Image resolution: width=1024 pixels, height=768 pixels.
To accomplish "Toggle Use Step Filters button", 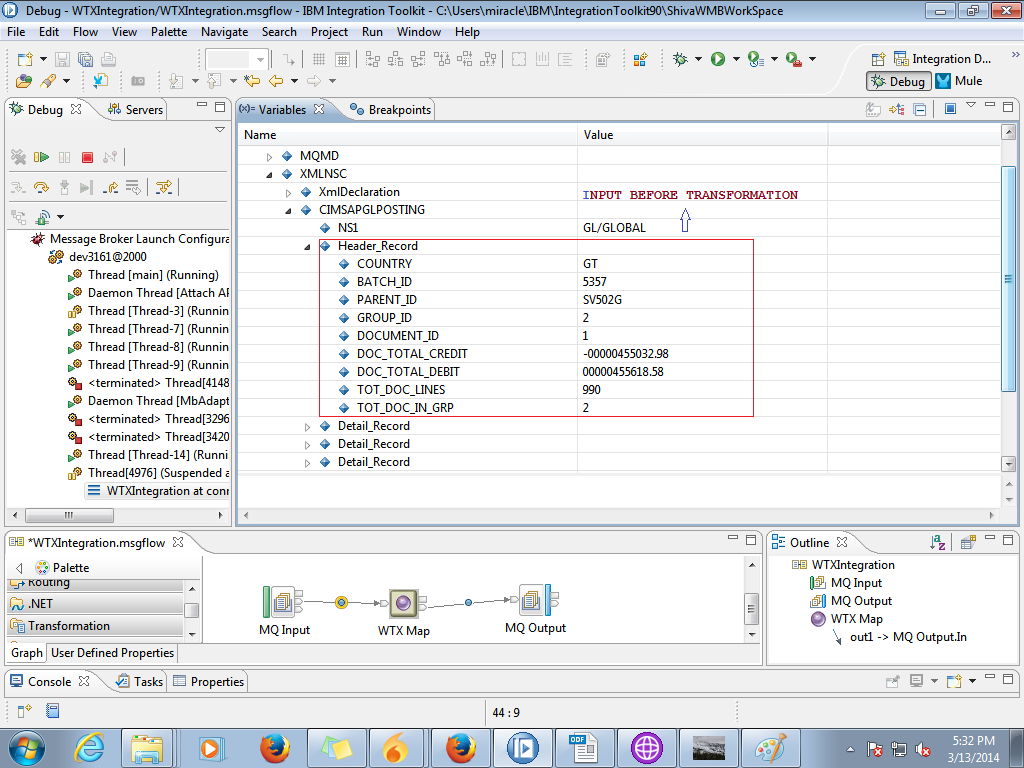I will pos(164,188).
